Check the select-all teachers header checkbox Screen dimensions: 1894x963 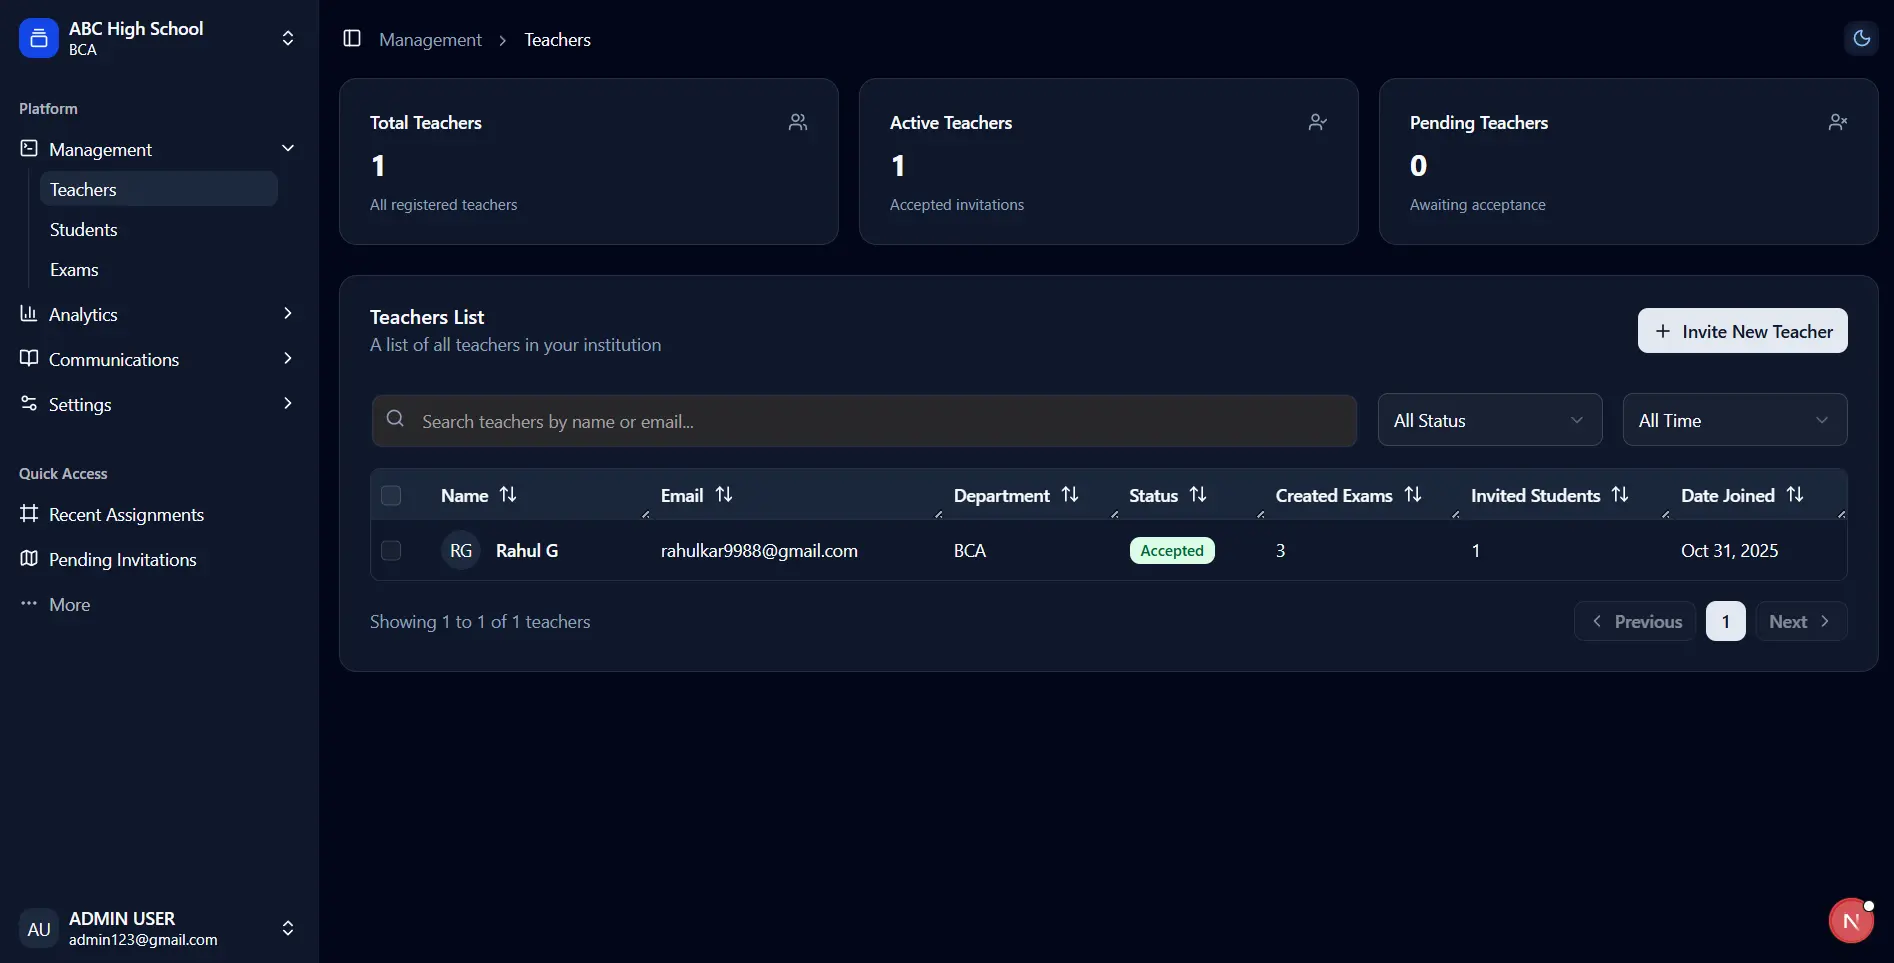point(391,496)
